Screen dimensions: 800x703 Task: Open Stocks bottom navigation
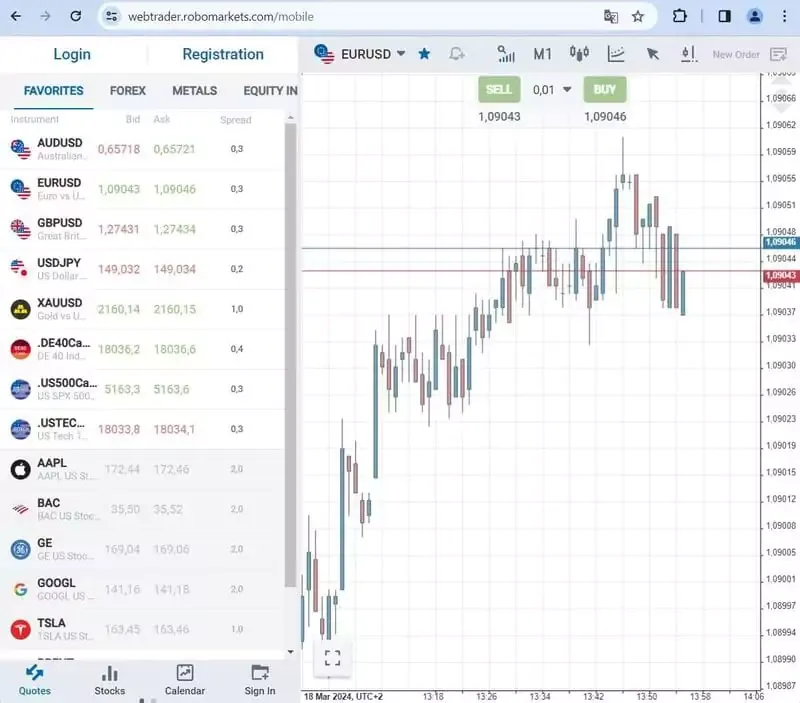110,680
